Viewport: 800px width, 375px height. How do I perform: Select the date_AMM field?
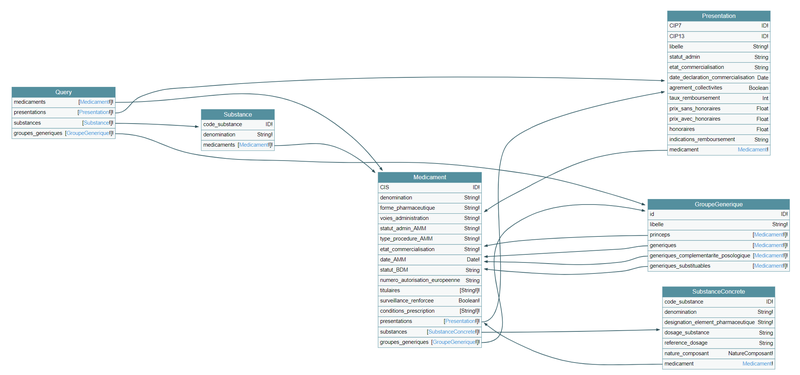pyautogui.click(x=430, y=260)
